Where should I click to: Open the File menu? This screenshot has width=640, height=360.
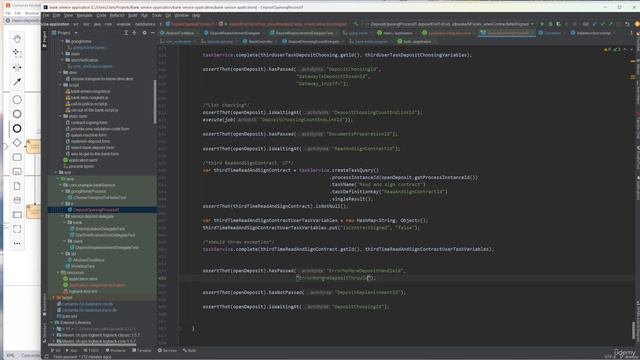click(x=46, y=16)
